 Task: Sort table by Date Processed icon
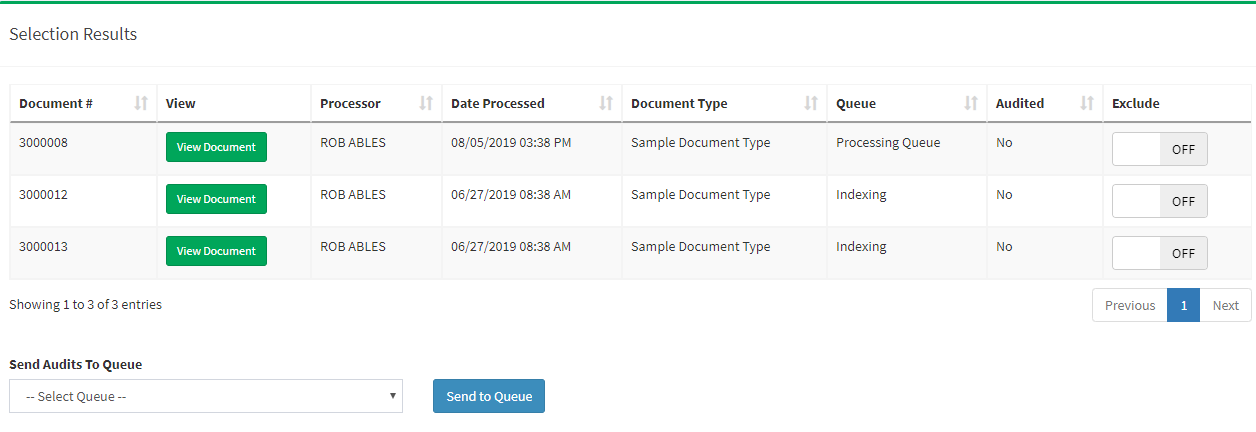click(606, 103)
